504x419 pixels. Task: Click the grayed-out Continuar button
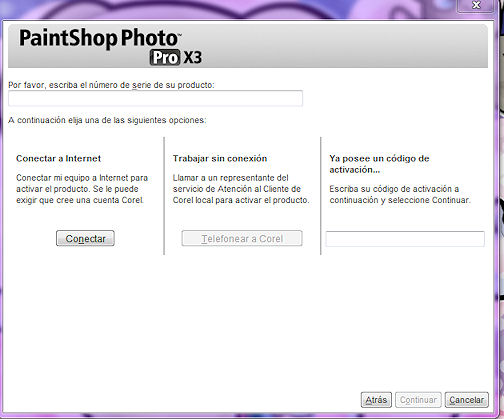(x=418, y=400)
